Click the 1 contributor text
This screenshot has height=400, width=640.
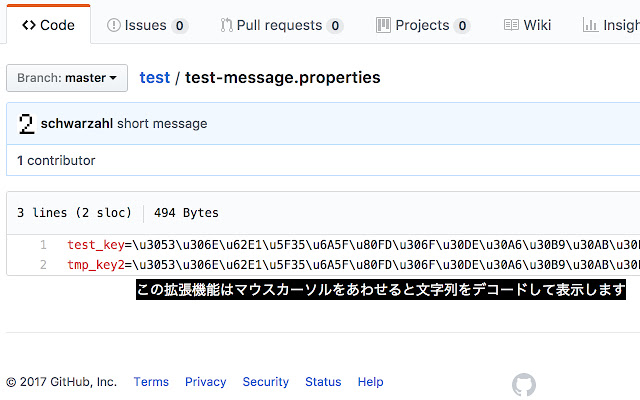(x=56, y=160)
